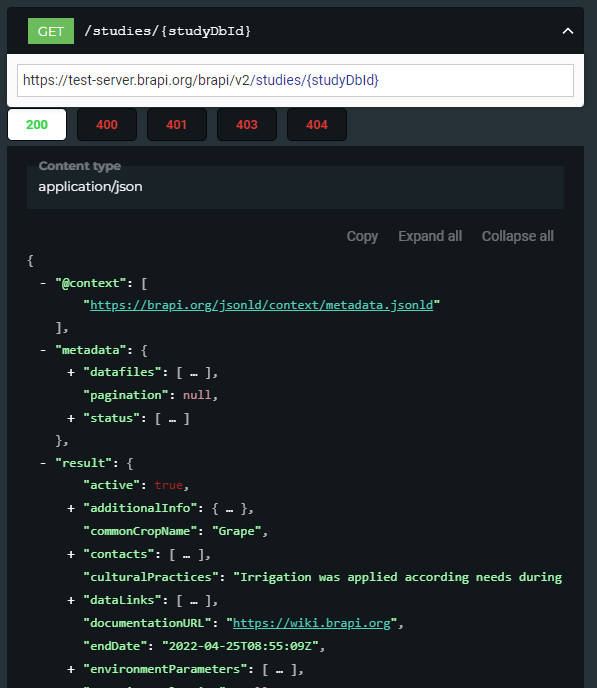
Task: Click the /studies/{studyDbId} endpoint path
Action: [168, 31]
